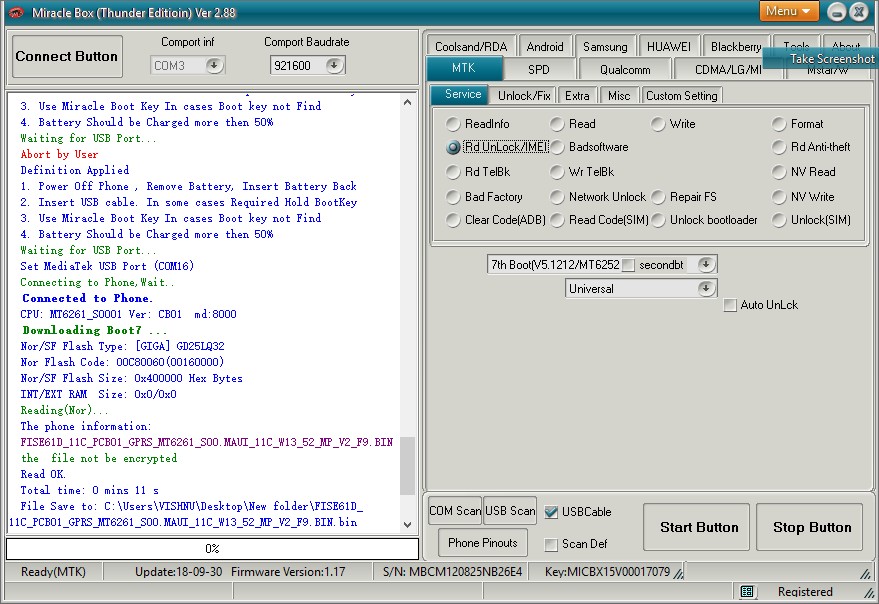Click the log scrollbar up arrow
879x604 pixels.
[x=408, y=102]
